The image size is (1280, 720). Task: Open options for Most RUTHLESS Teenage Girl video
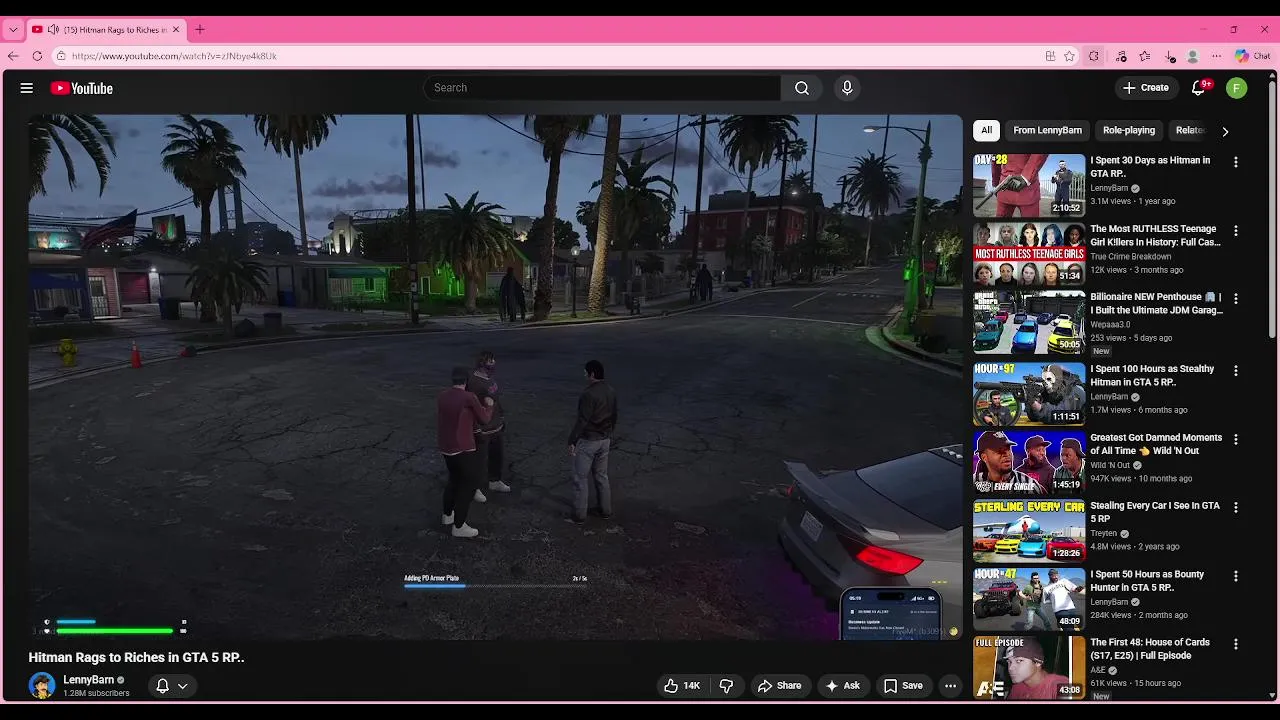pyautogui.click(x=1236, y=230)
